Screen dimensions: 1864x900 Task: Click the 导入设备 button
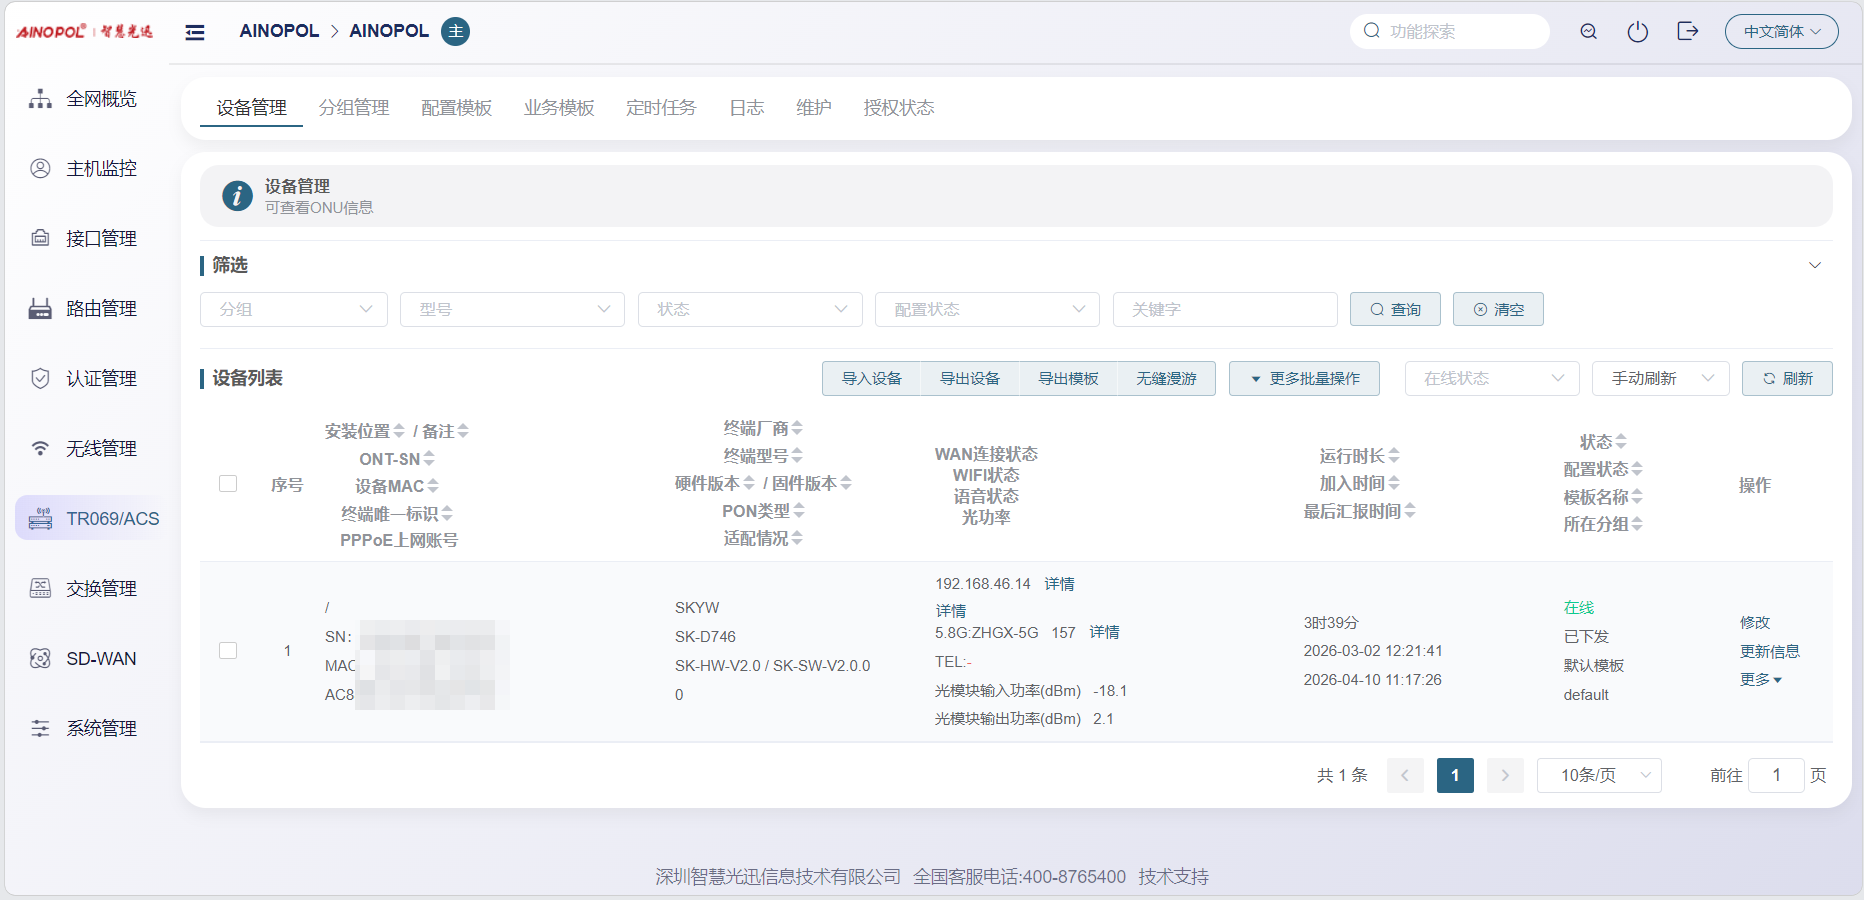point(871,379)
